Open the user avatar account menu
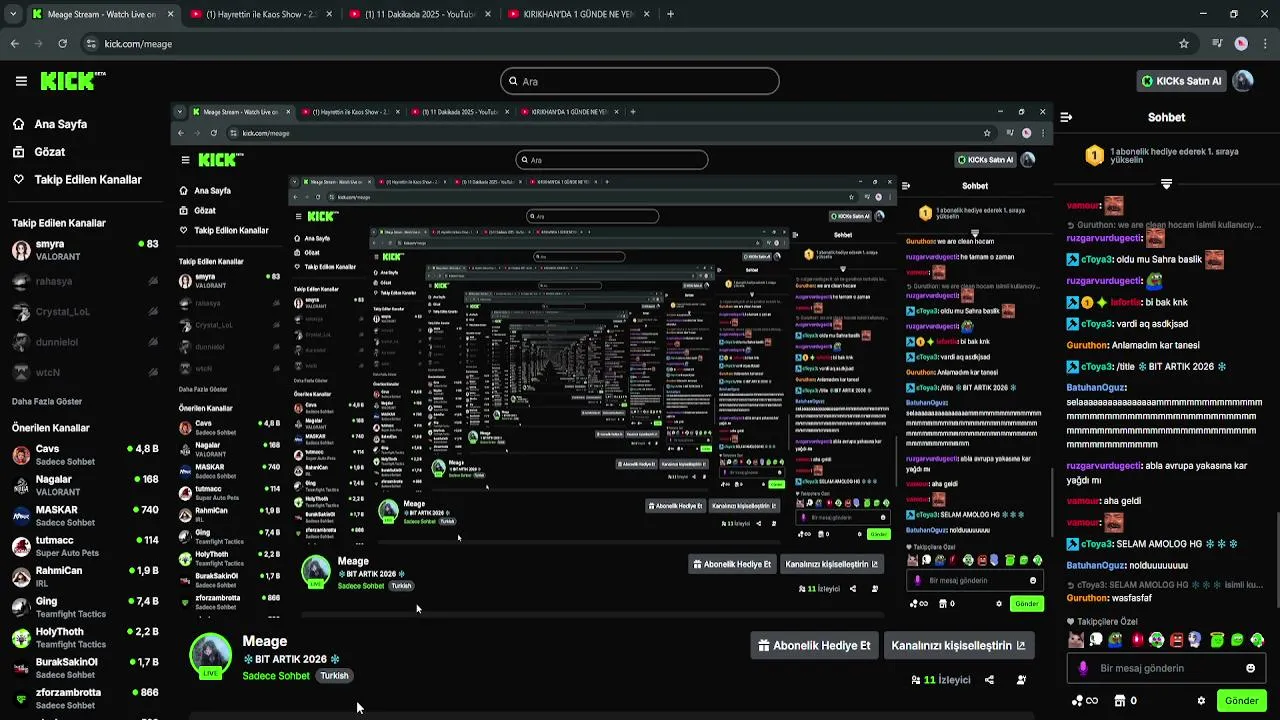 (1243, 81)
